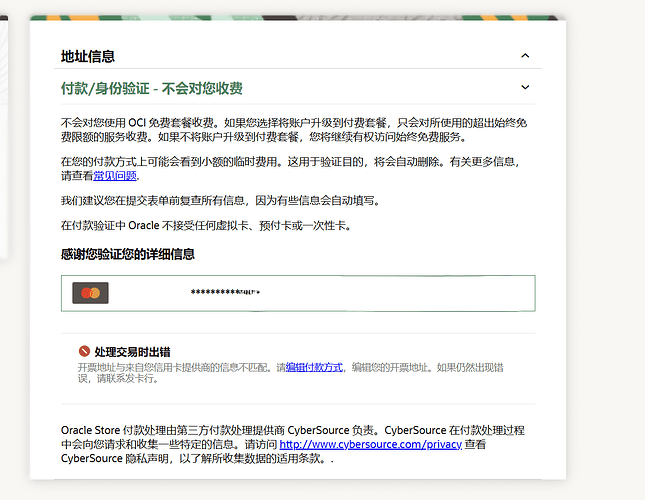This screenshot has height=500, width=645.
Task: Select the 付款/身份验证 - 不会对您收费 heading
Action: (x=152, y=88)
